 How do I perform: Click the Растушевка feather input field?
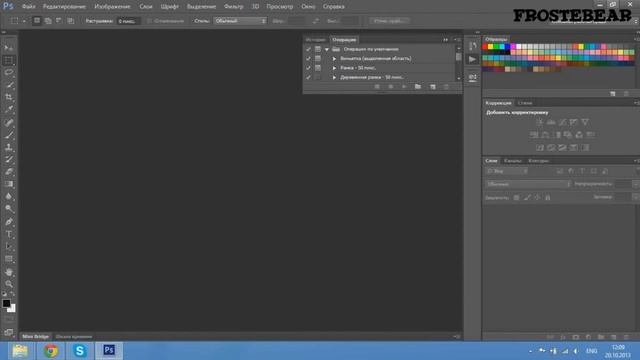(x=128, y=21)
